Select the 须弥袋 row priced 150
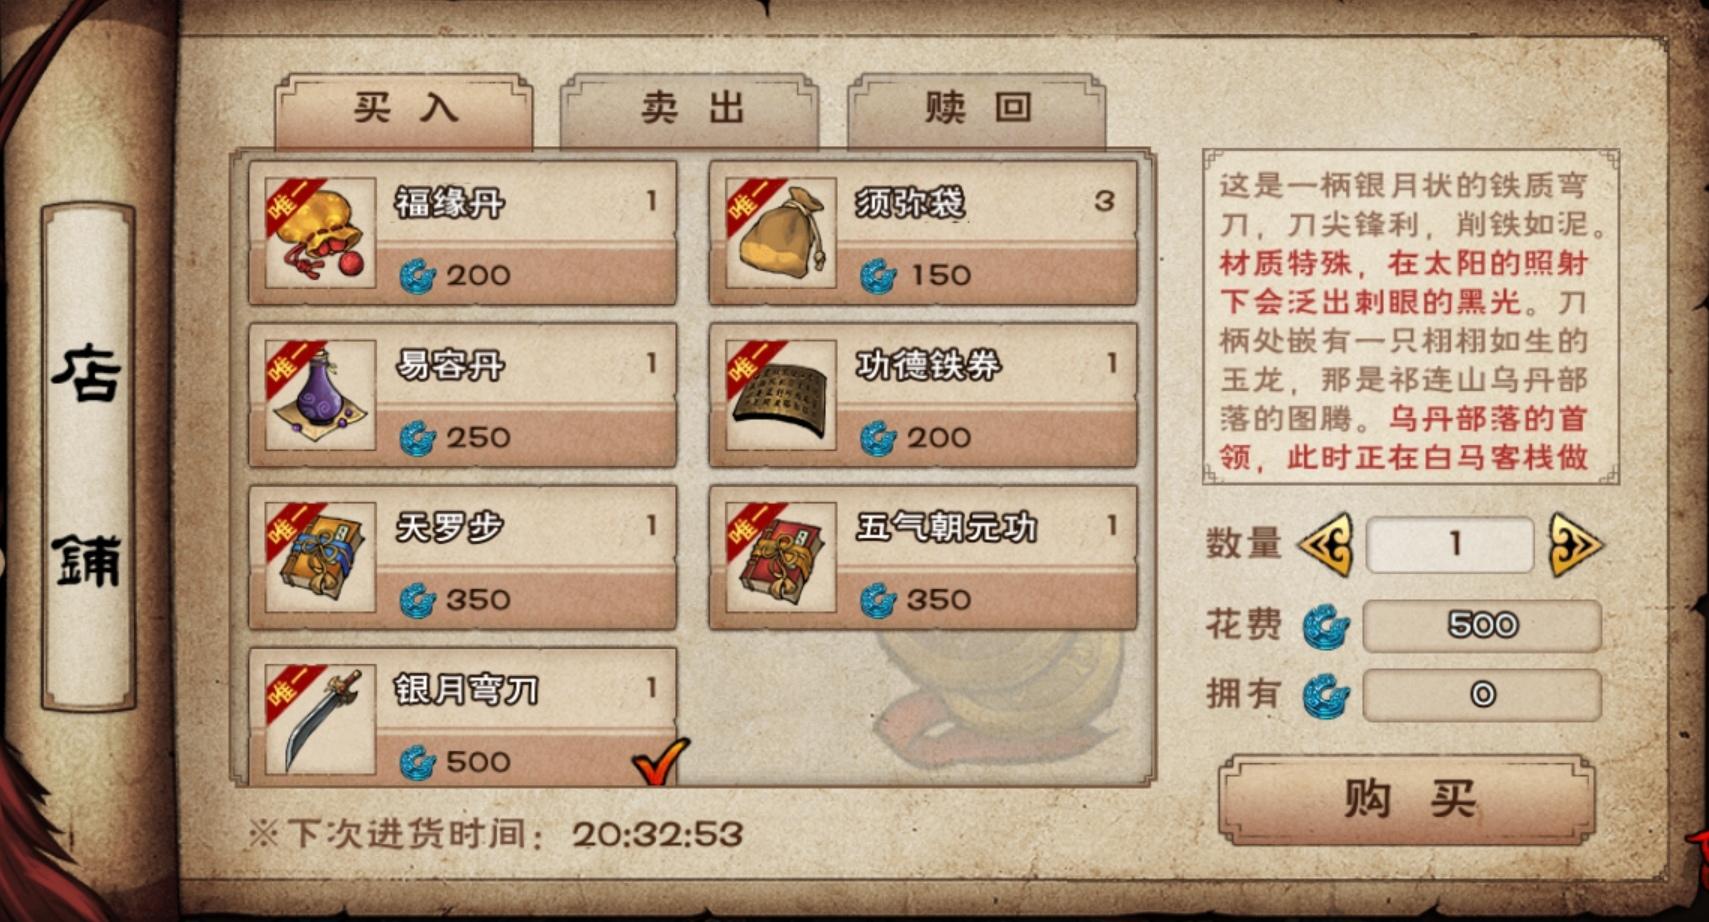The height and width of the screenshot is (922, 1709). [923, 233]
